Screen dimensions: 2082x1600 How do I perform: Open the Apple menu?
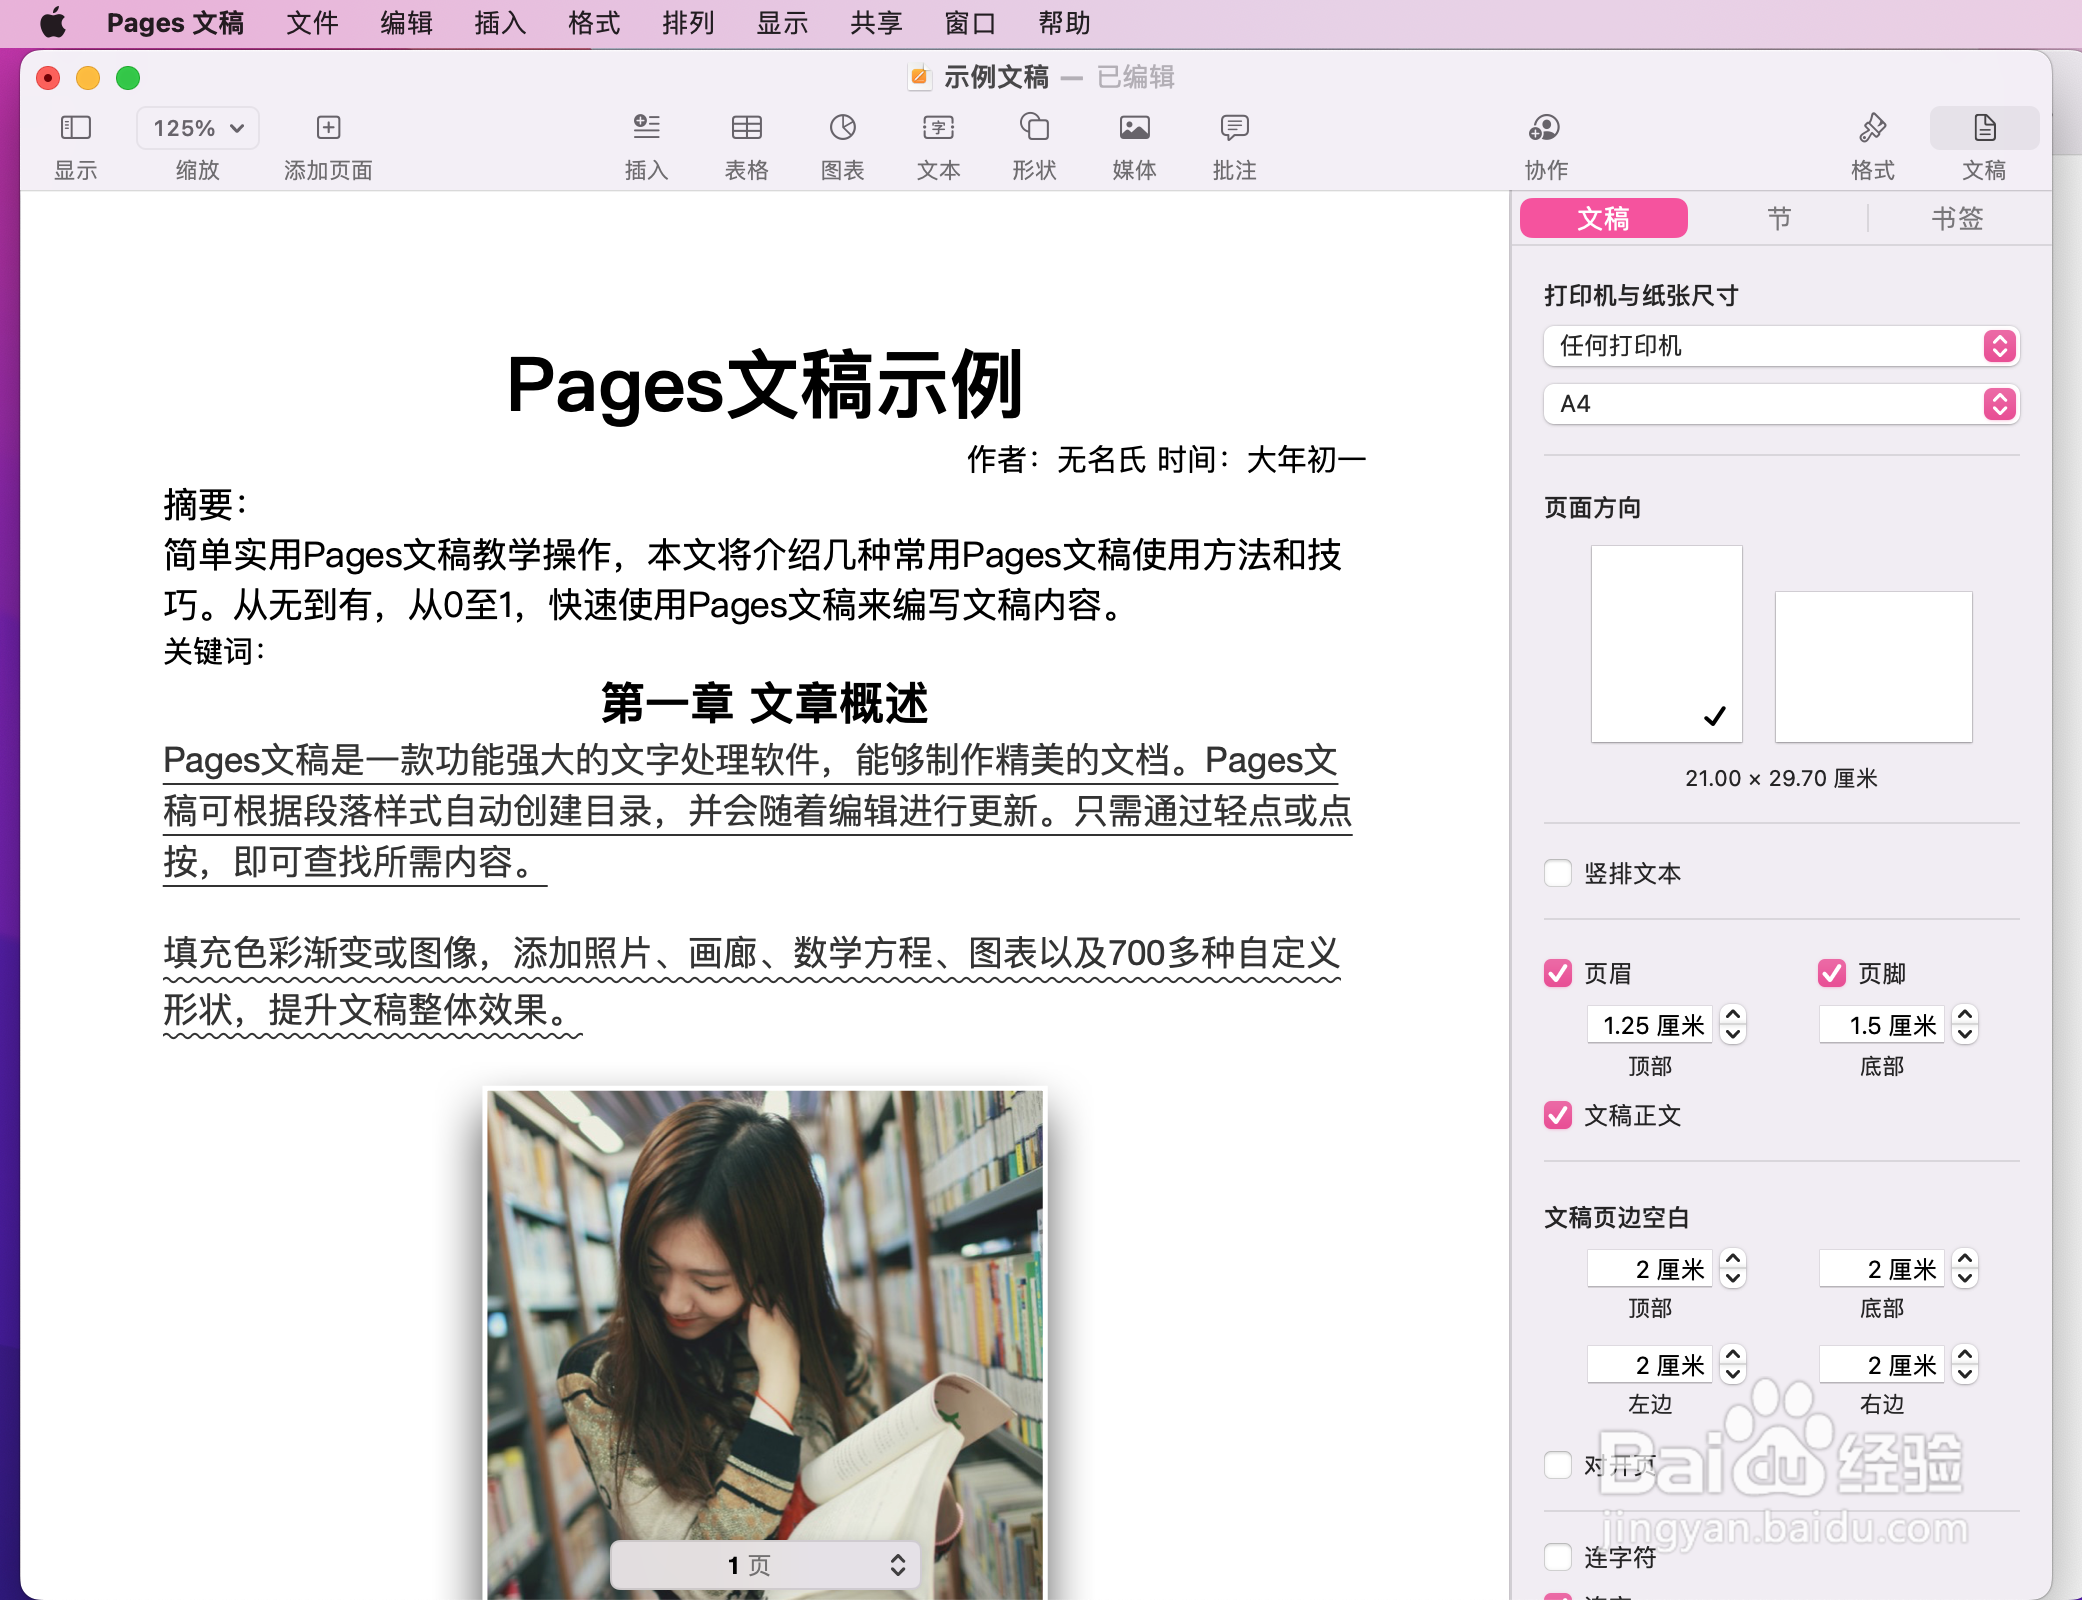coord(52,22)
